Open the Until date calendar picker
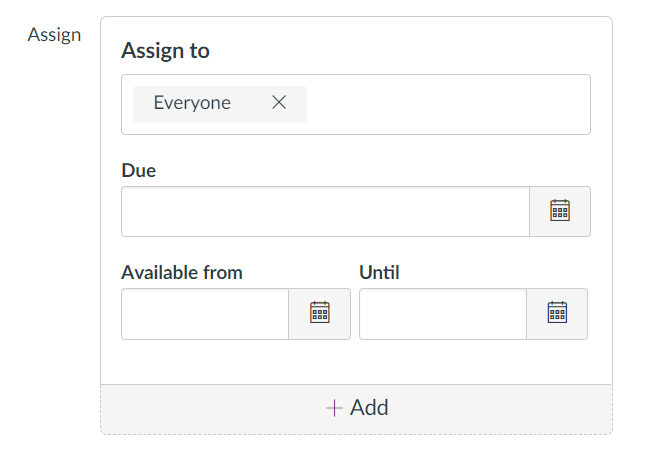Screen dimensions: 670x460 [557, 314]
